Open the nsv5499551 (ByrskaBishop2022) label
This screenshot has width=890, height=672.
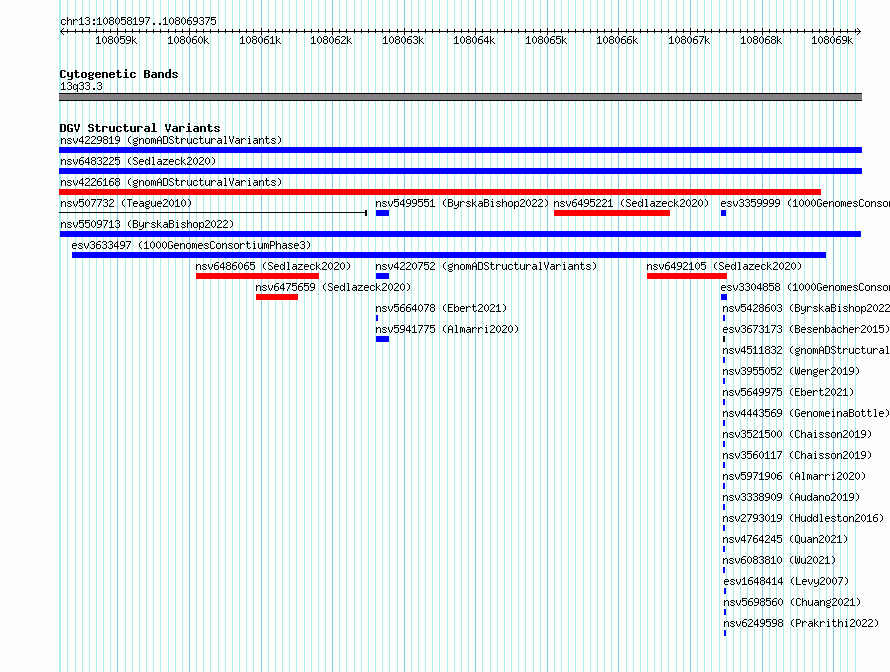tap(462, 203)
